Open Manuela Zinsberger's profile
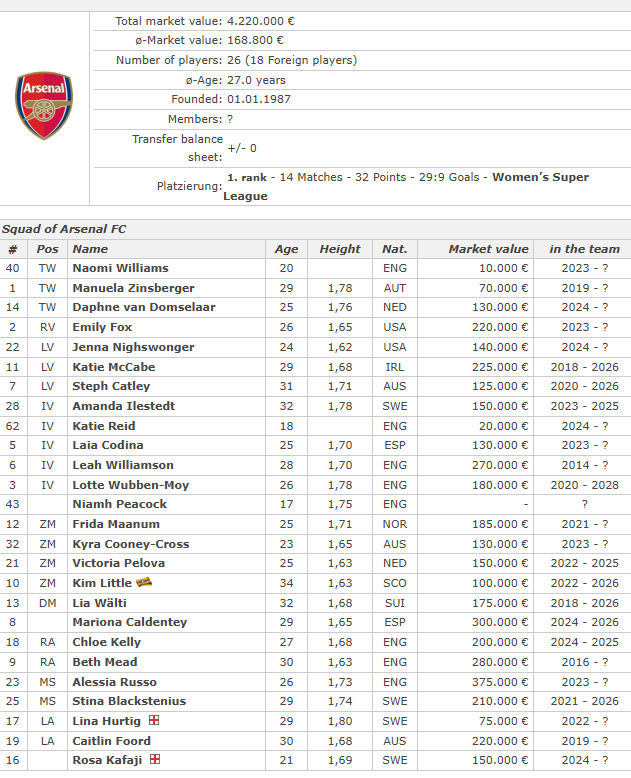This screenshot has height=778, width=631. [x=133, y=288]
